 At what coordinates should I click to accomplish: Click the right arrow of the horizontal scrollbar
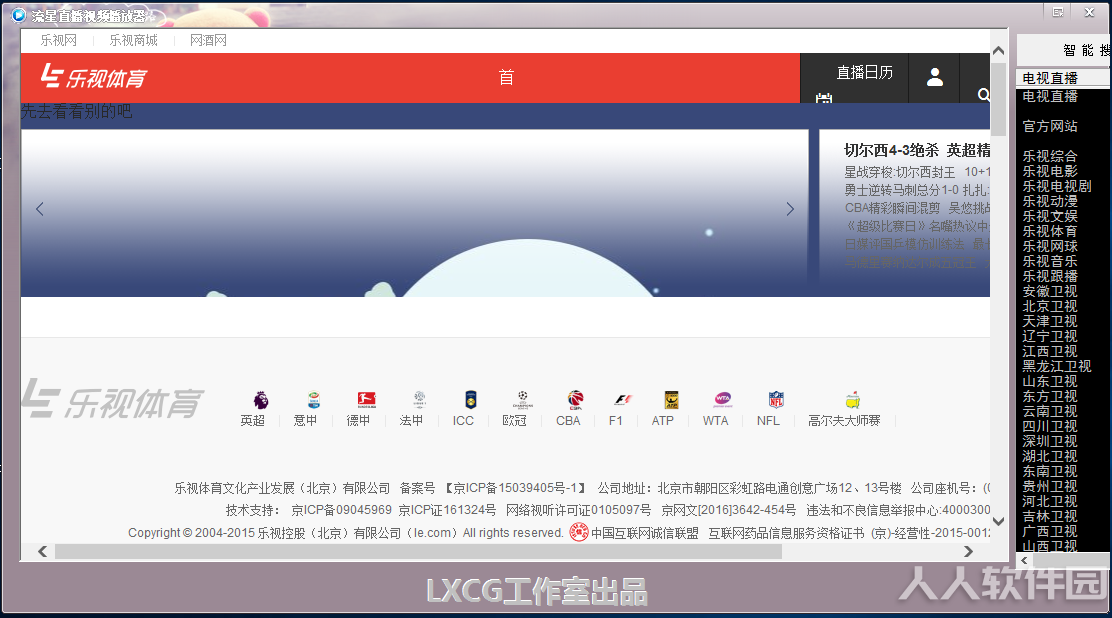tap(969, 551)
